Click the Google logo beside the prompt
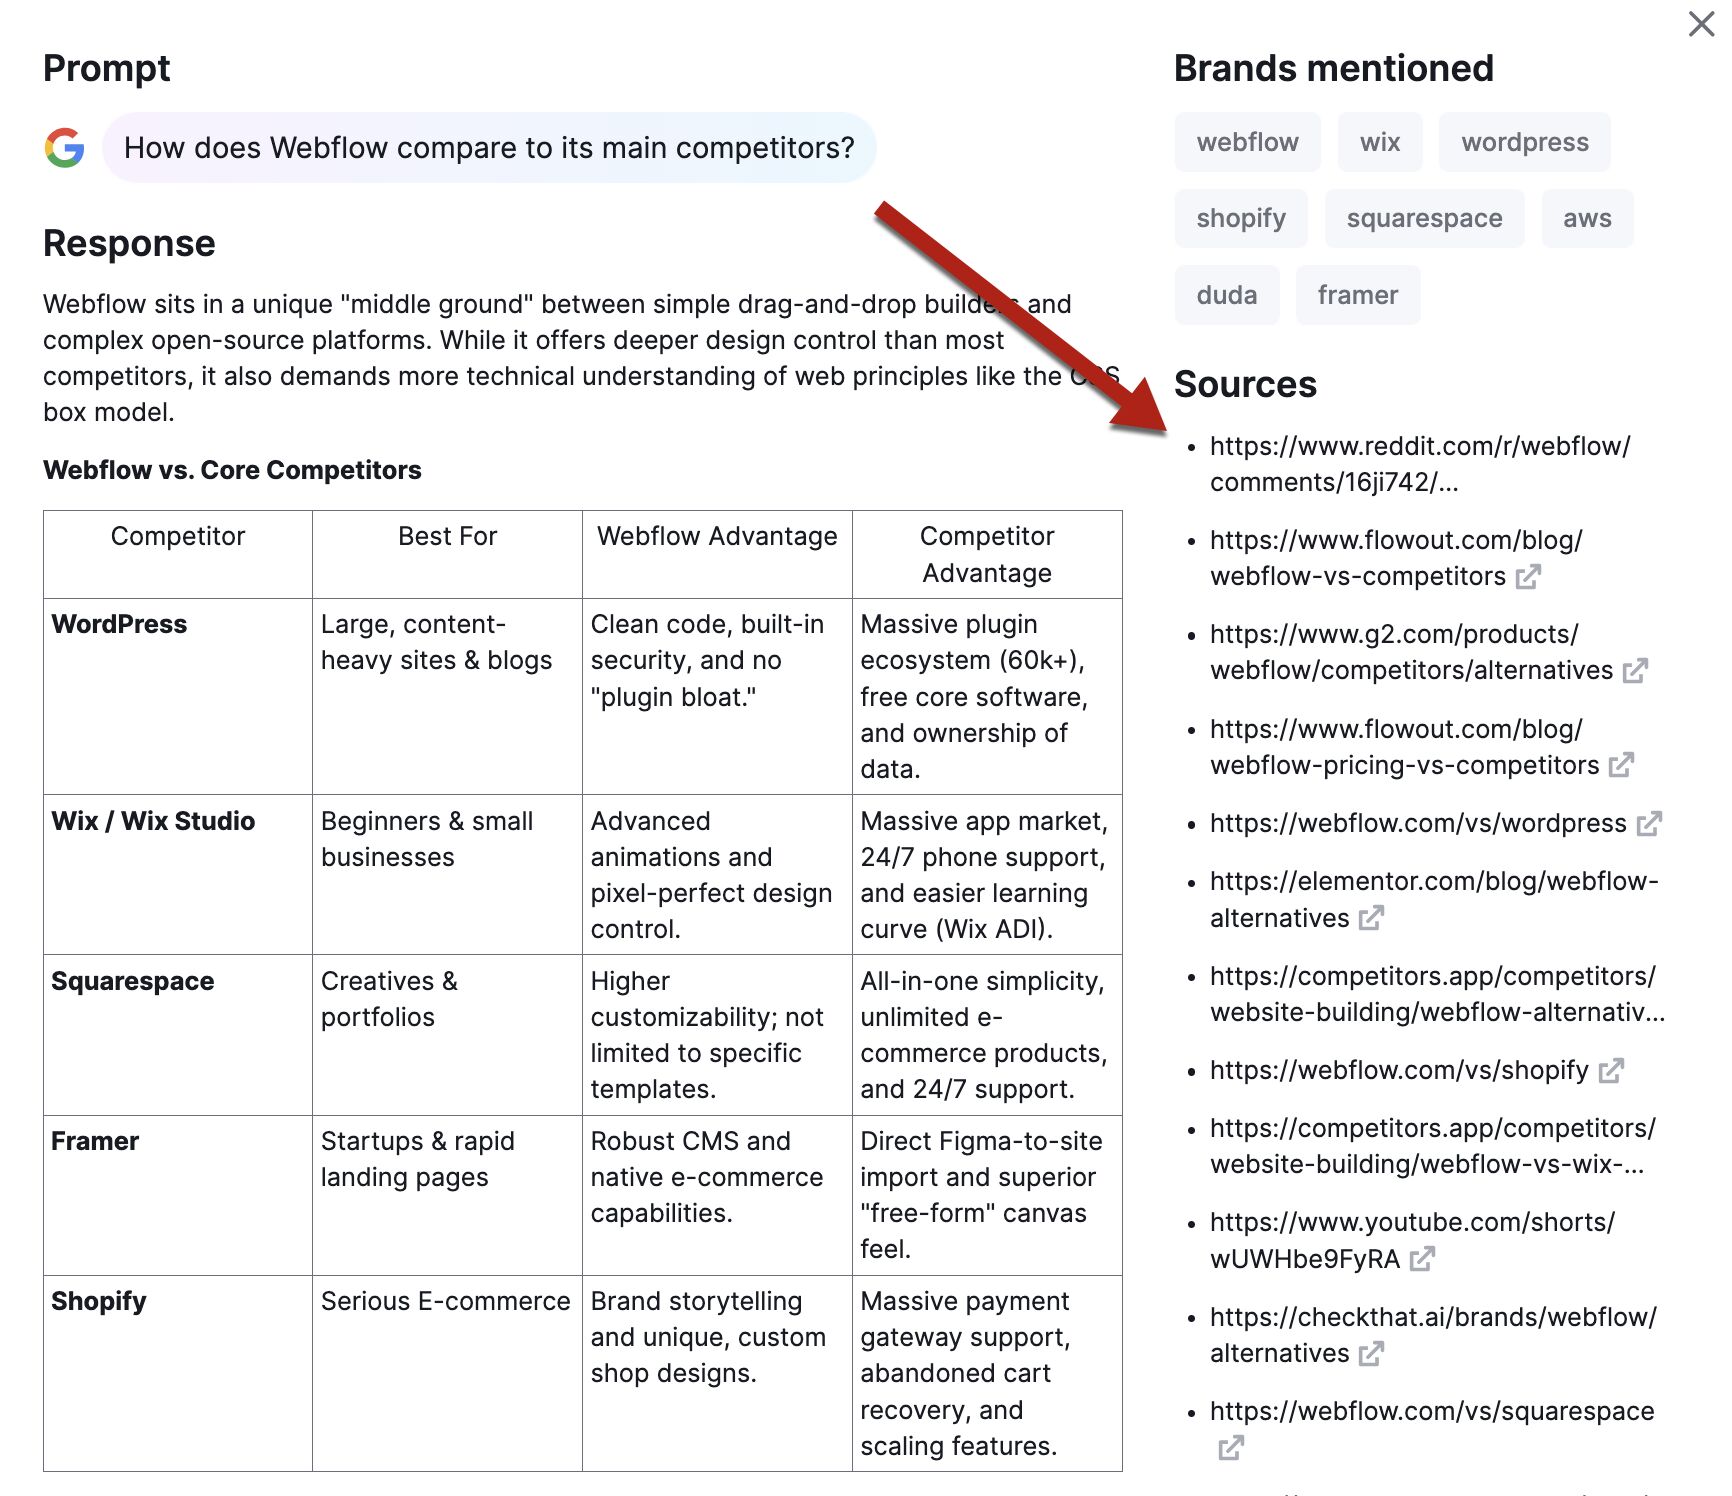Screen dimensions: 1732x1496 65,148
